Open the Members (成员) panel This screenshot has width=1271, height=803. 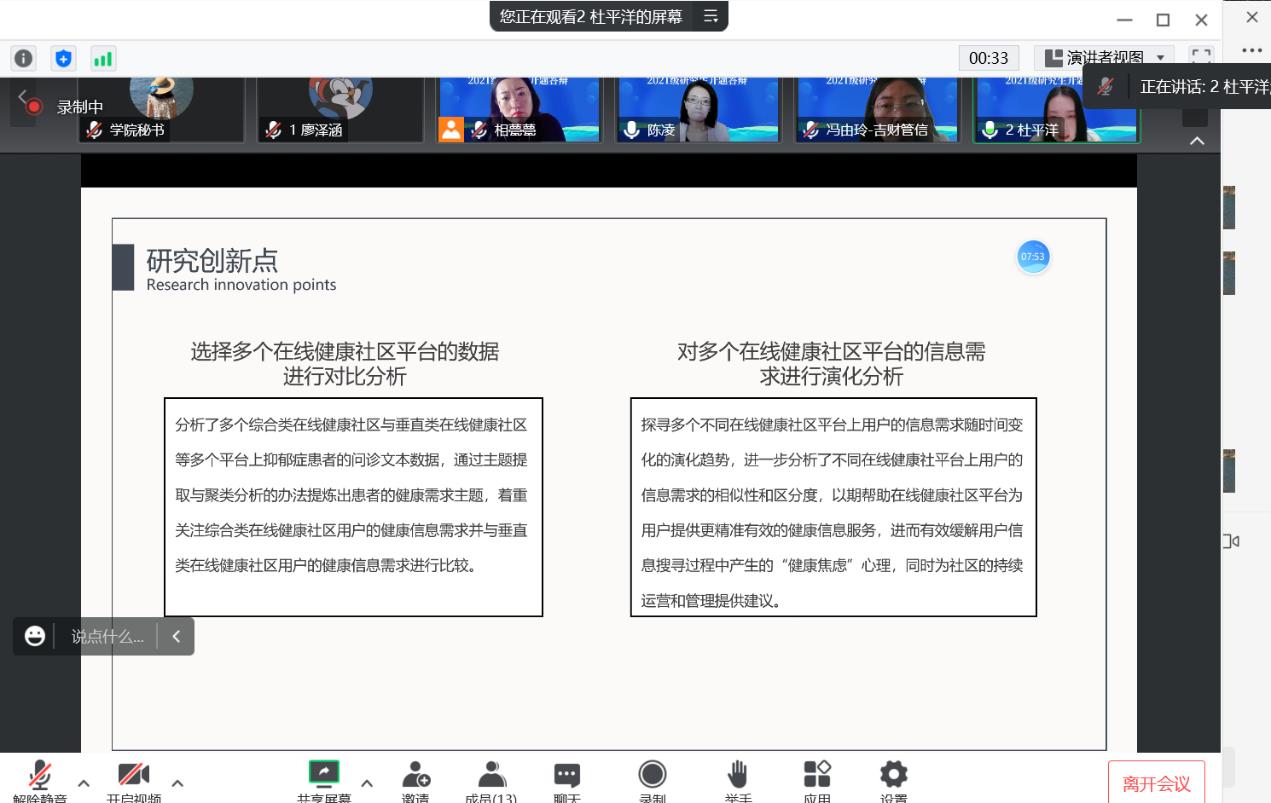pyautogui.click(x=491, y=778)
